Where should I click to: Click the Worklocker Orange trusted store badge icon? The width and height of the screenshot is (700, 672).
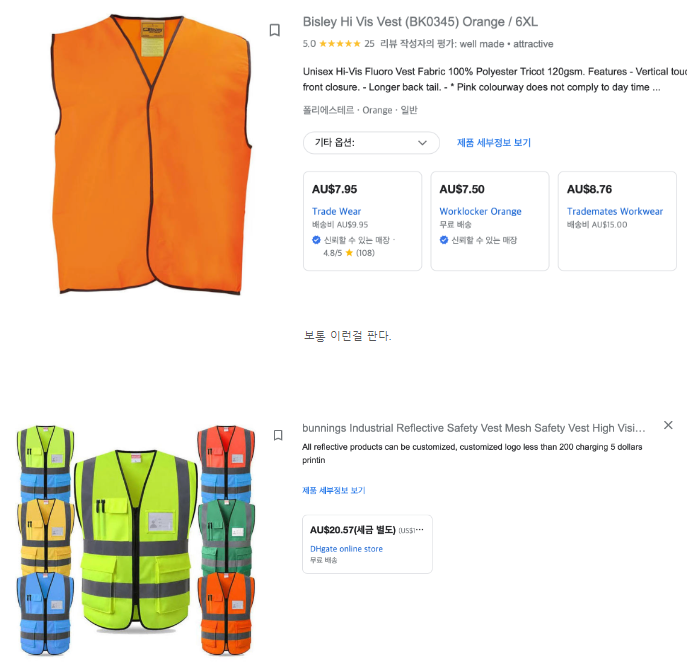pos(444,240)
